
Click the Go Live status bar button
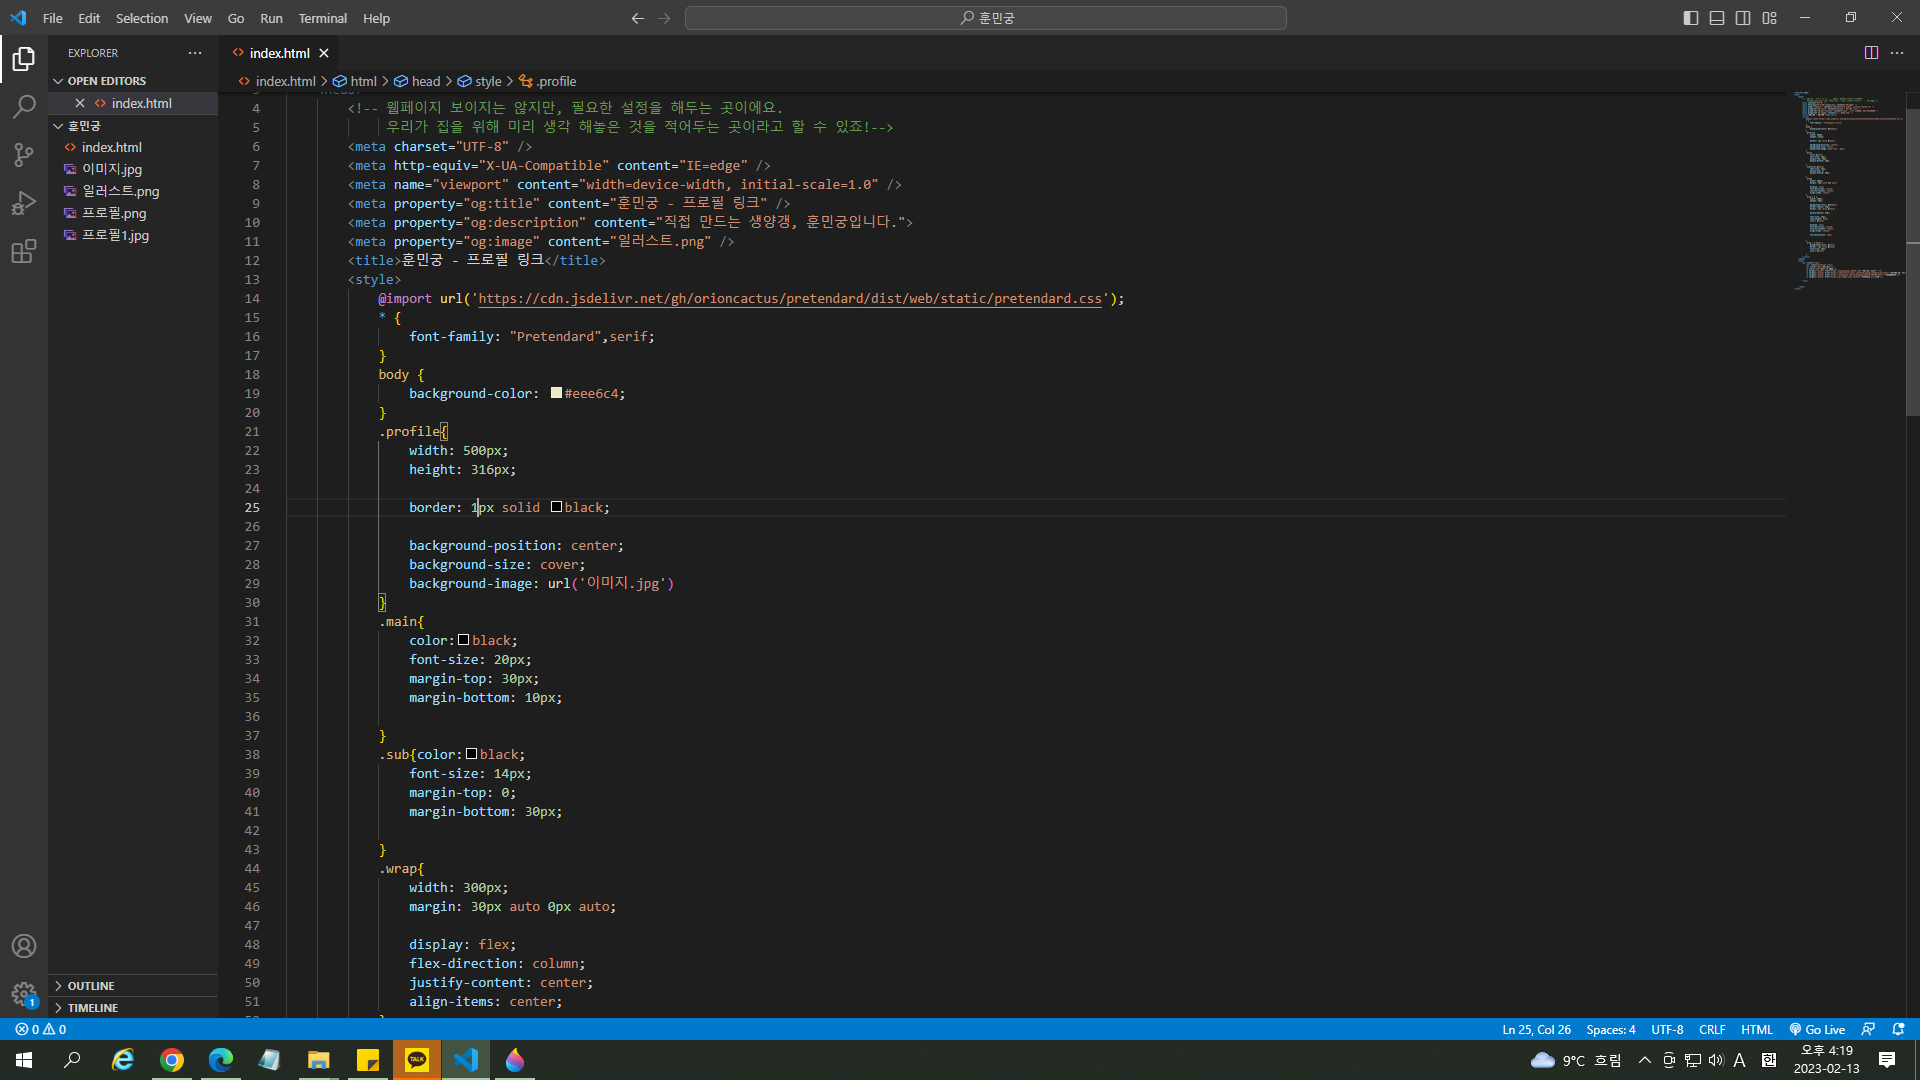[1817, 1029]
